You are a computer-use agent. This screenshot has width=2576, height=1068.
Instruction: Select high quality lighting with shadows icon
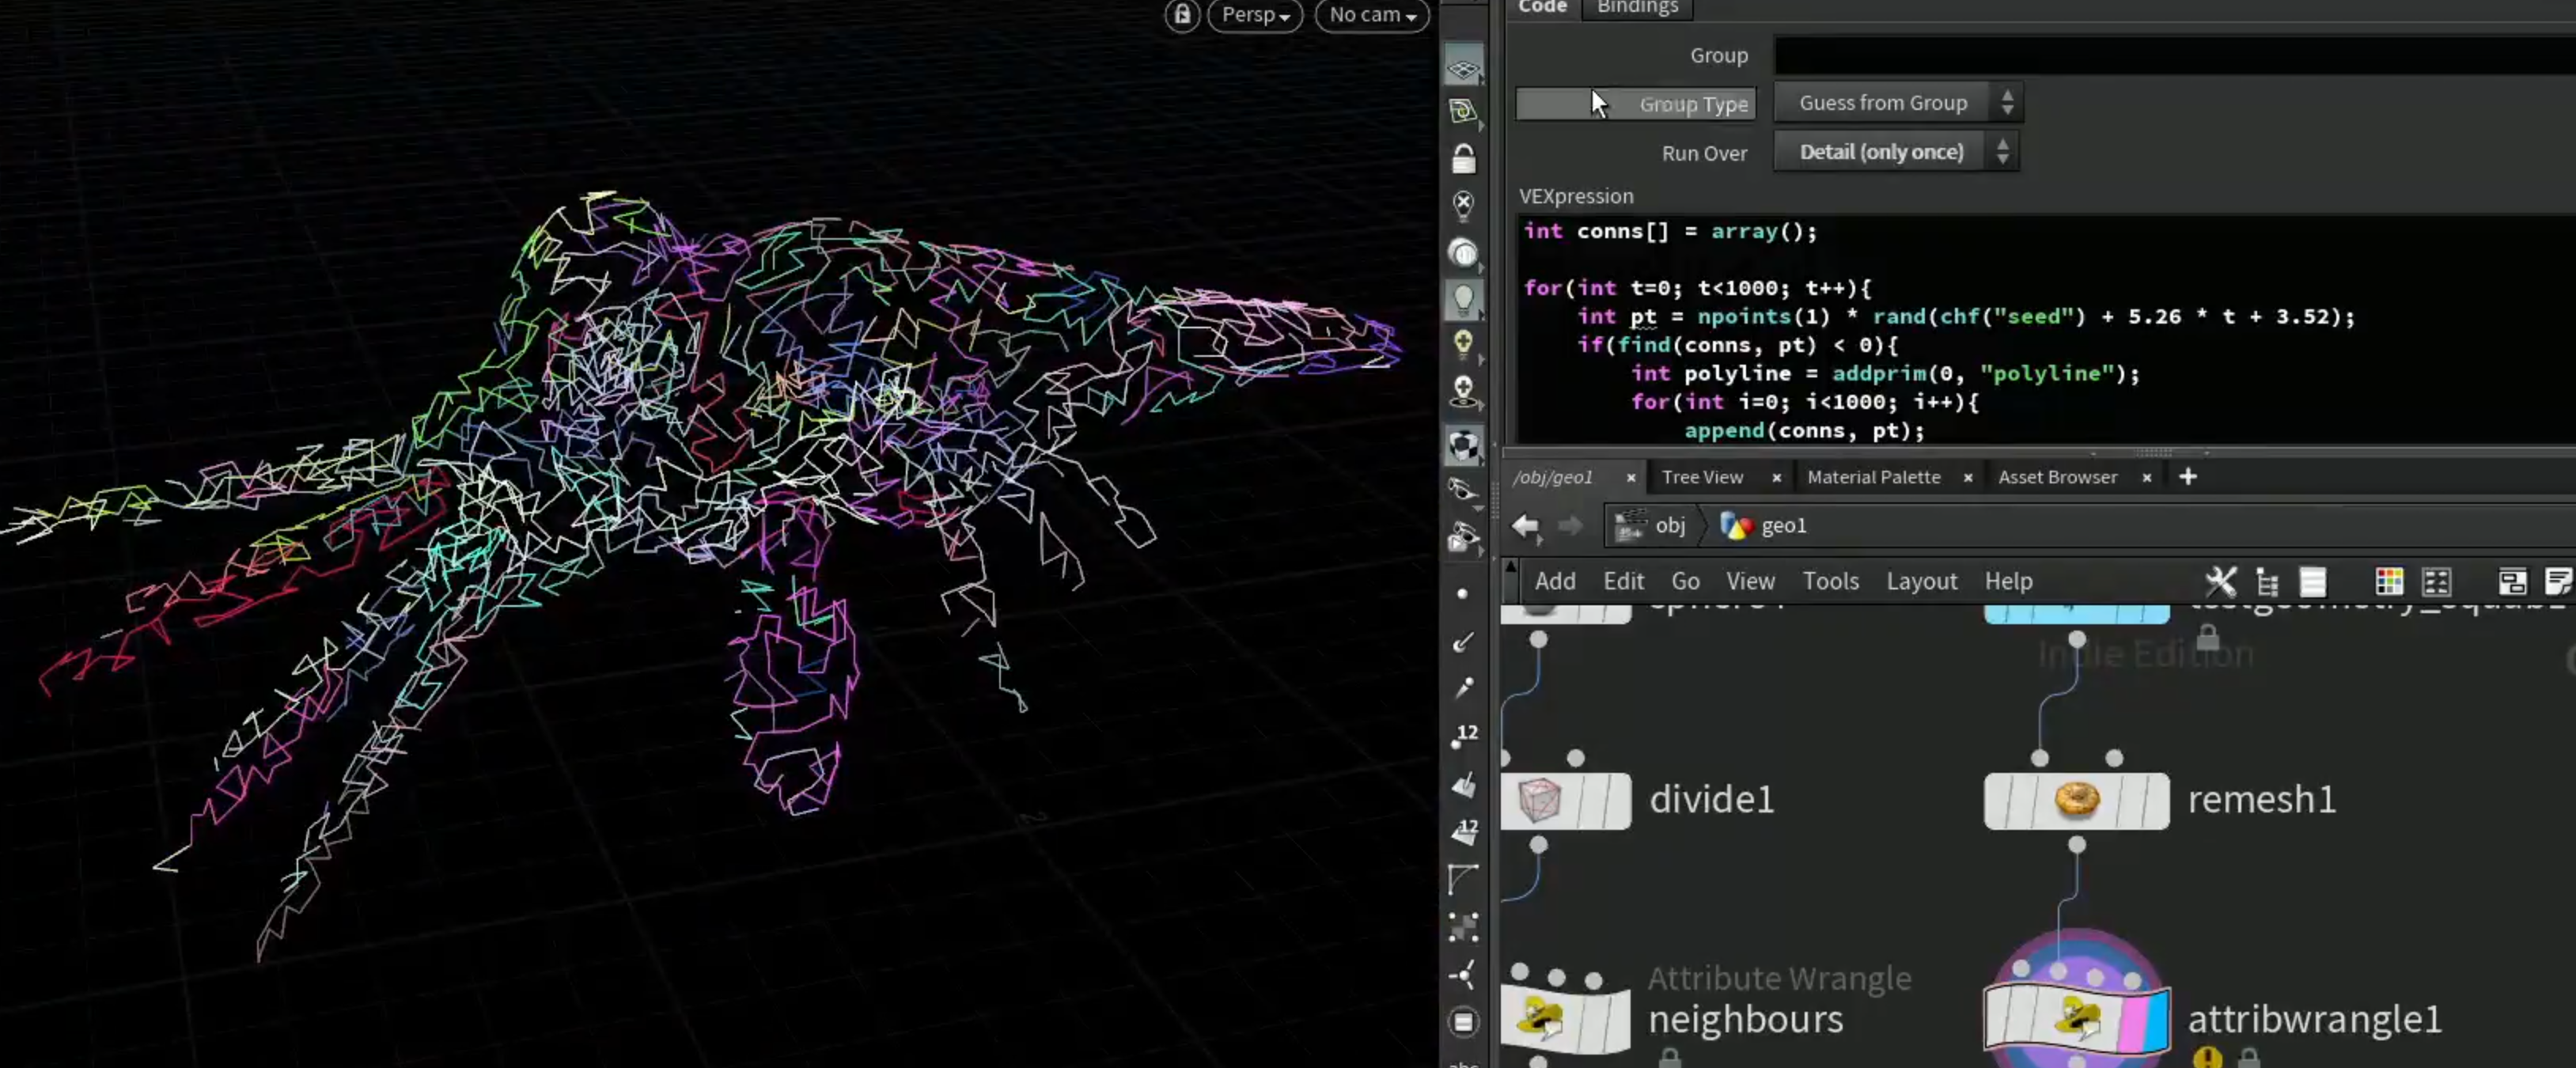point(1463,392)
